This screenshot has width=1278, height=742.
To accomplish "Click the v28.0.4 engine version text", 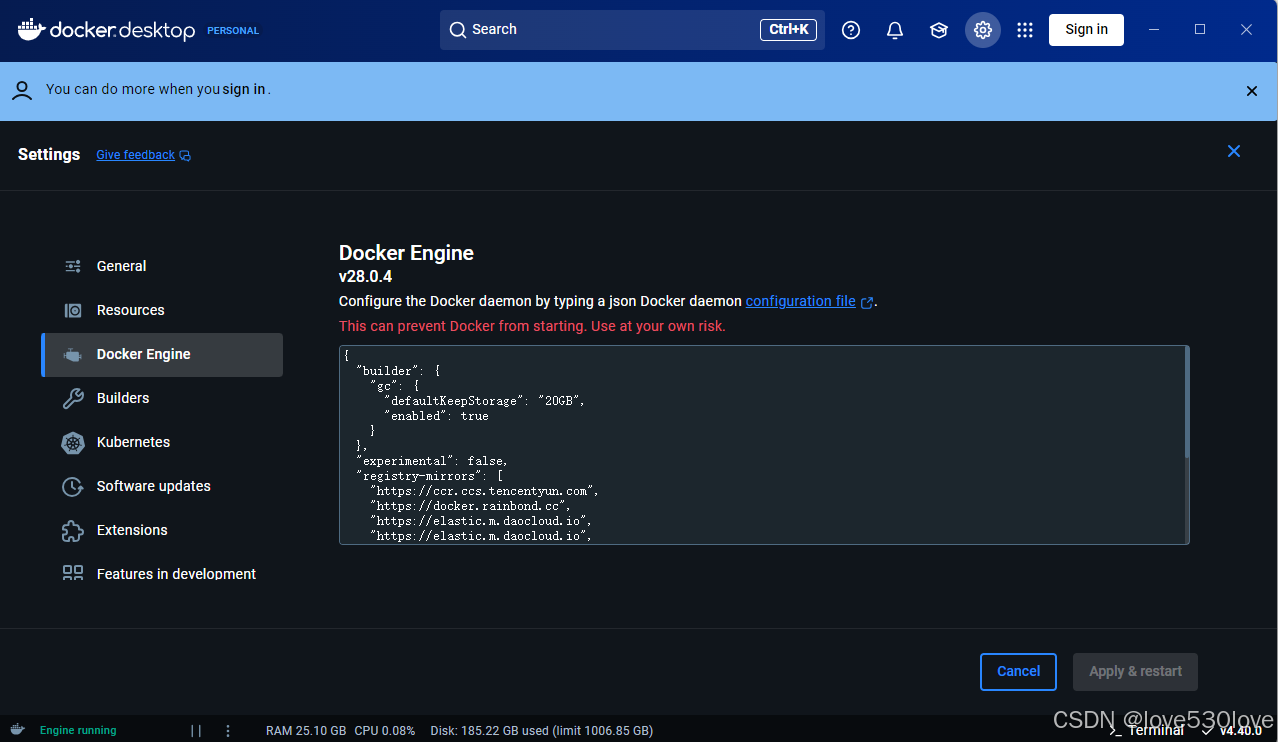I will click(x=365, y=276).
